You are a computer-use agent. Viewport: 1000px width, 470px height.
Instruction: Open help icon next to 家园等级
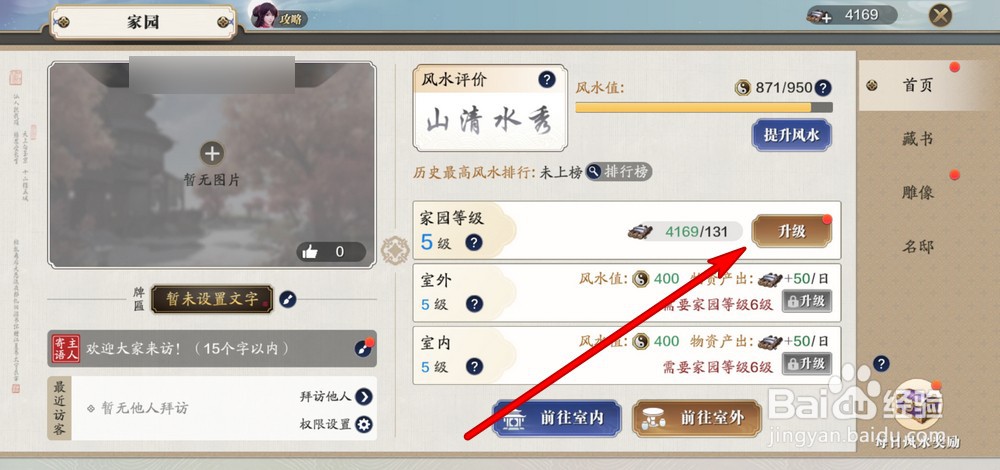point(474,242)
